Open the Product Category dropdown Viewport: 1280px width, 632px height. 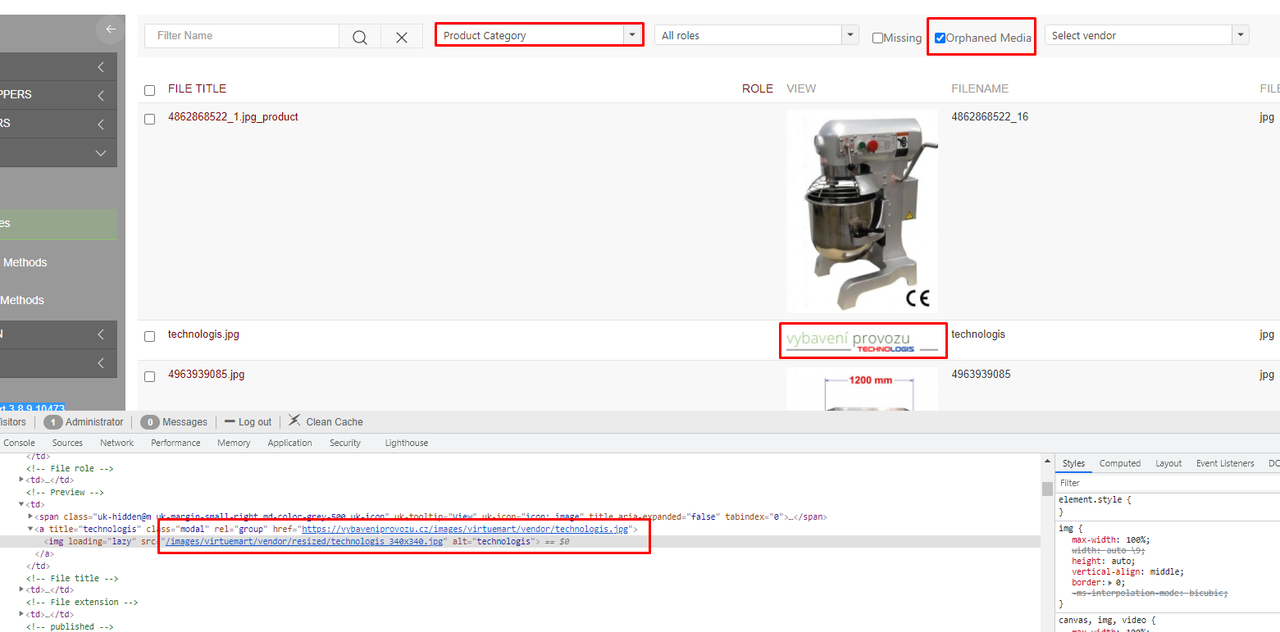[x=539, y=35]
